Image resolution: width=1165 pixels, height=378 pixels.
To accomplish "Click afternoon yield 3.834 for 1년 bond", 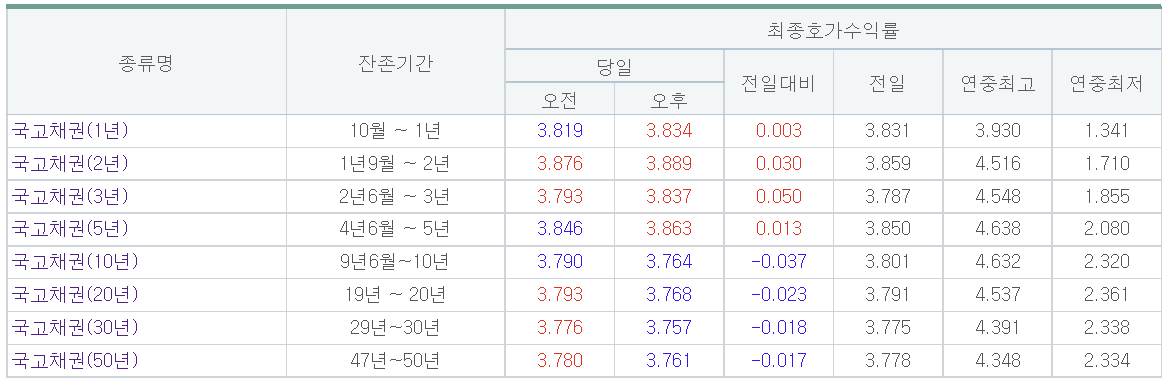I will tap(669, 131).
